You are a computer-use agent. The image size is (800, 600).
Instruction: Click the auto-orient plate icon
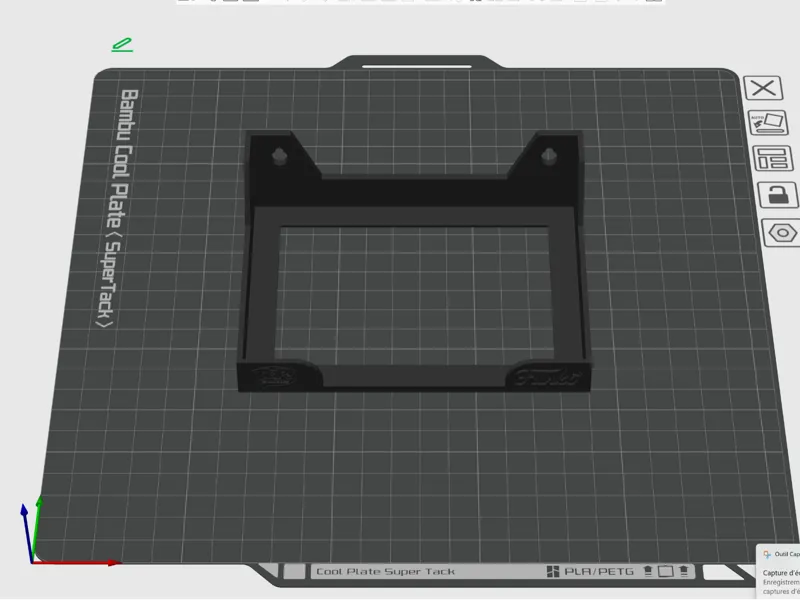[x=768, y=122]
